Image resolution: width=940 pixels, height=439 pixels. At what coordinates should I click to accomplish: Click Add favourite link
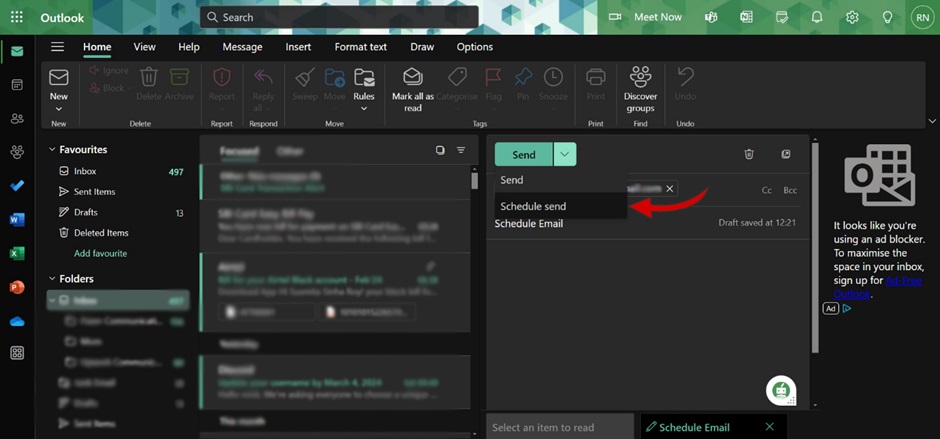[x=101, y=254]
